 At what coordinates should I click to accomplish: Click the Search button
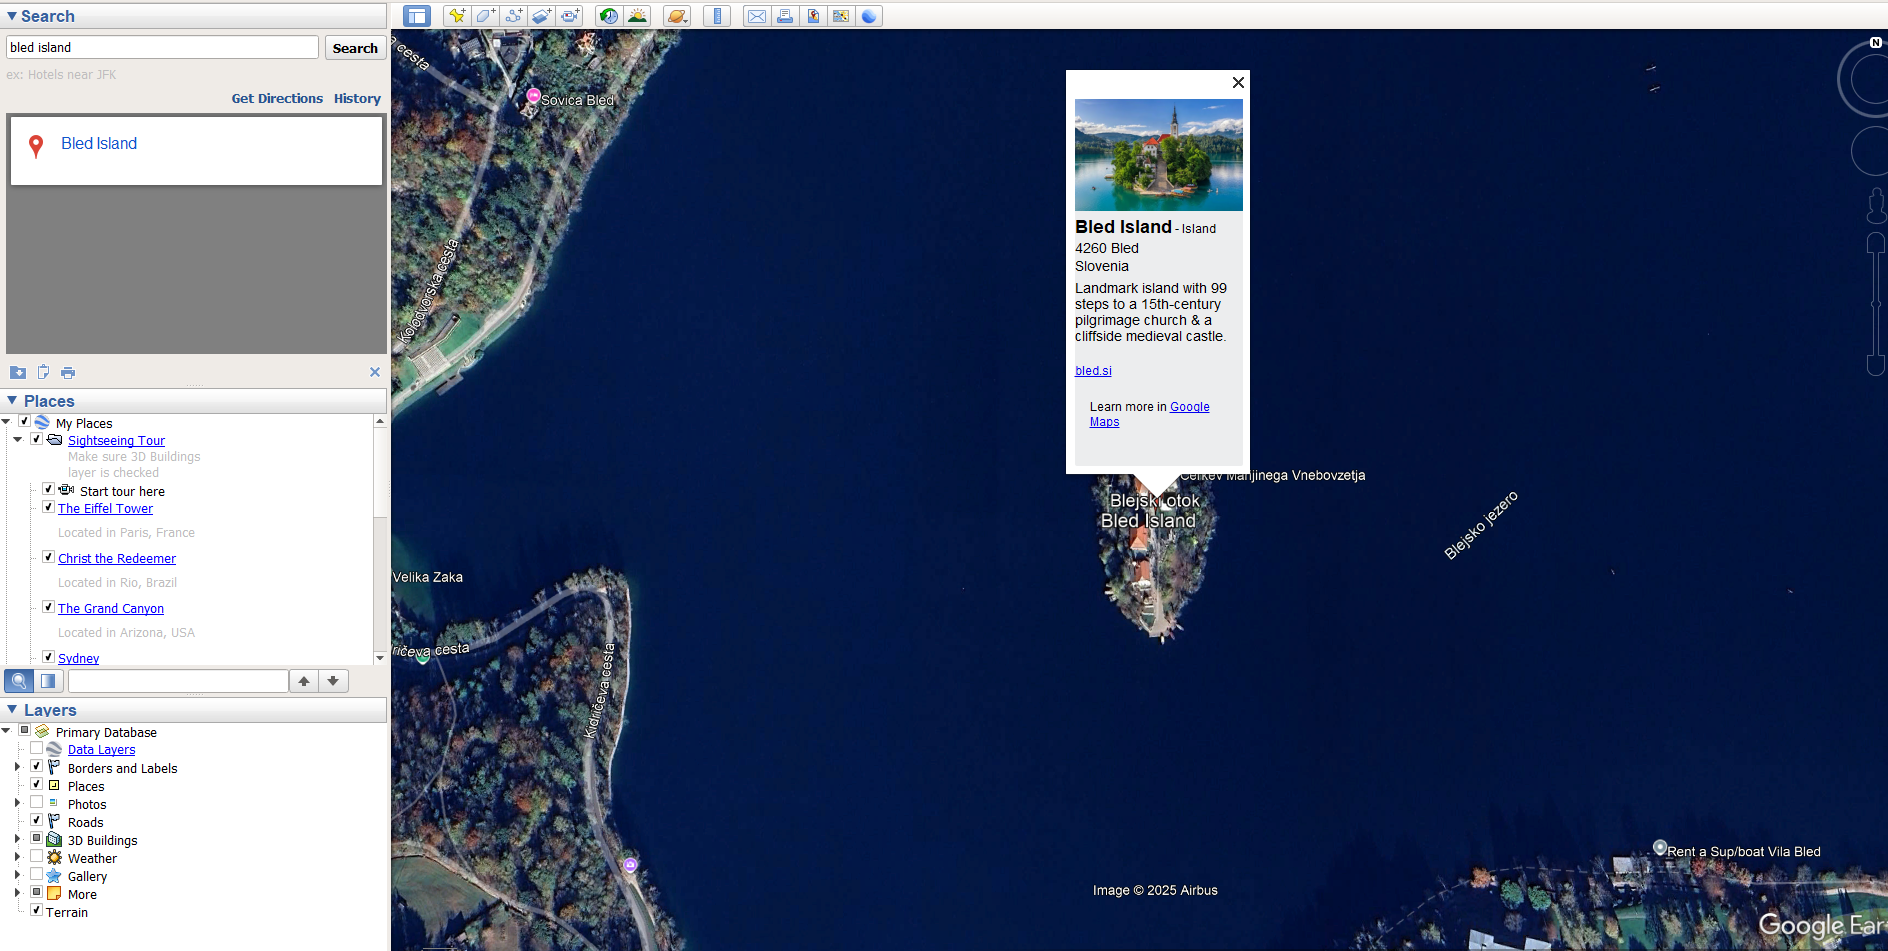coord(355,48)
